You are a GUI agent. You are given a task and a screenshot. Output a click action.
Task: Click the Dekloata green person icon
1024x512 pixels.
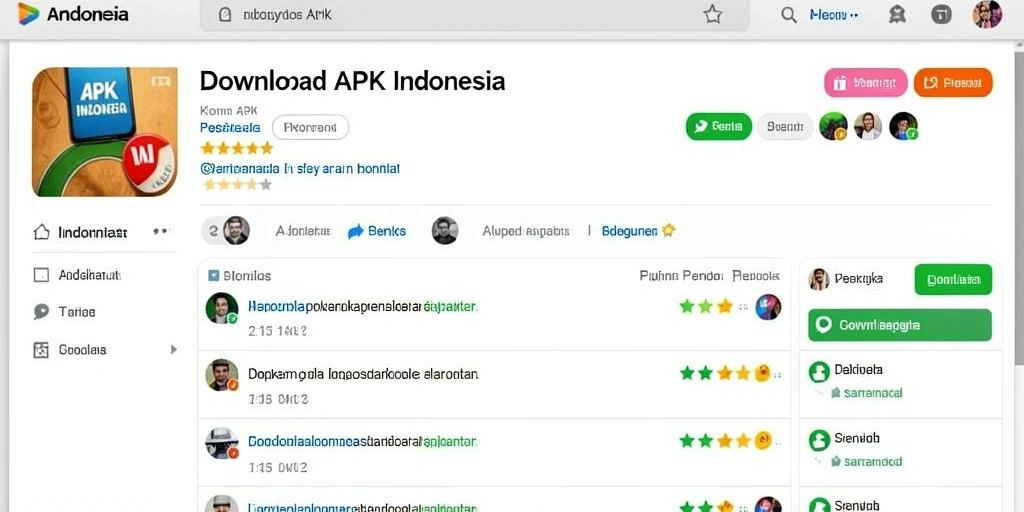point(819,372)
